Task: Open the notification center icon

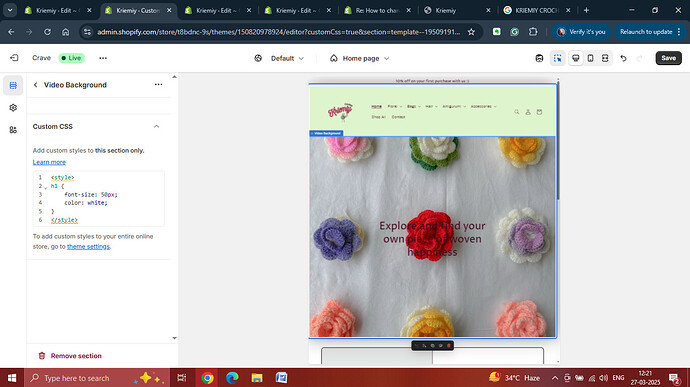Action: 674,378
